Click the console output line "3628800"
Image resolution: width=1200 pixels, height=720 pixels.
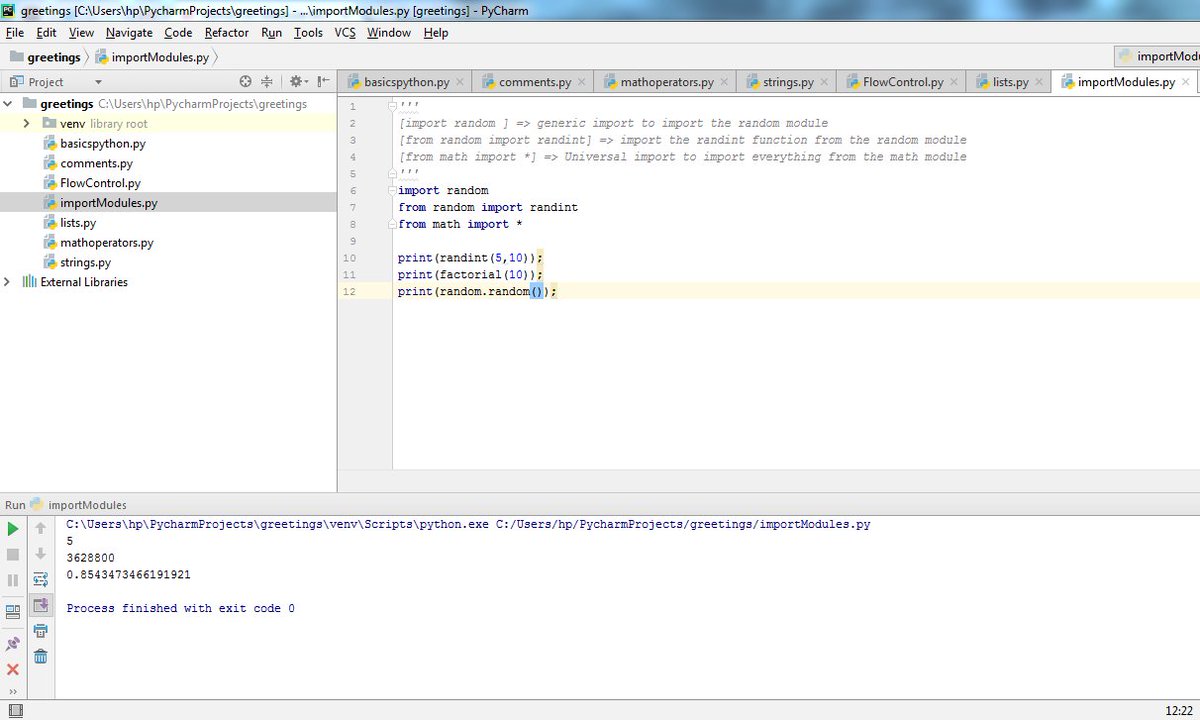pos(90,558)
